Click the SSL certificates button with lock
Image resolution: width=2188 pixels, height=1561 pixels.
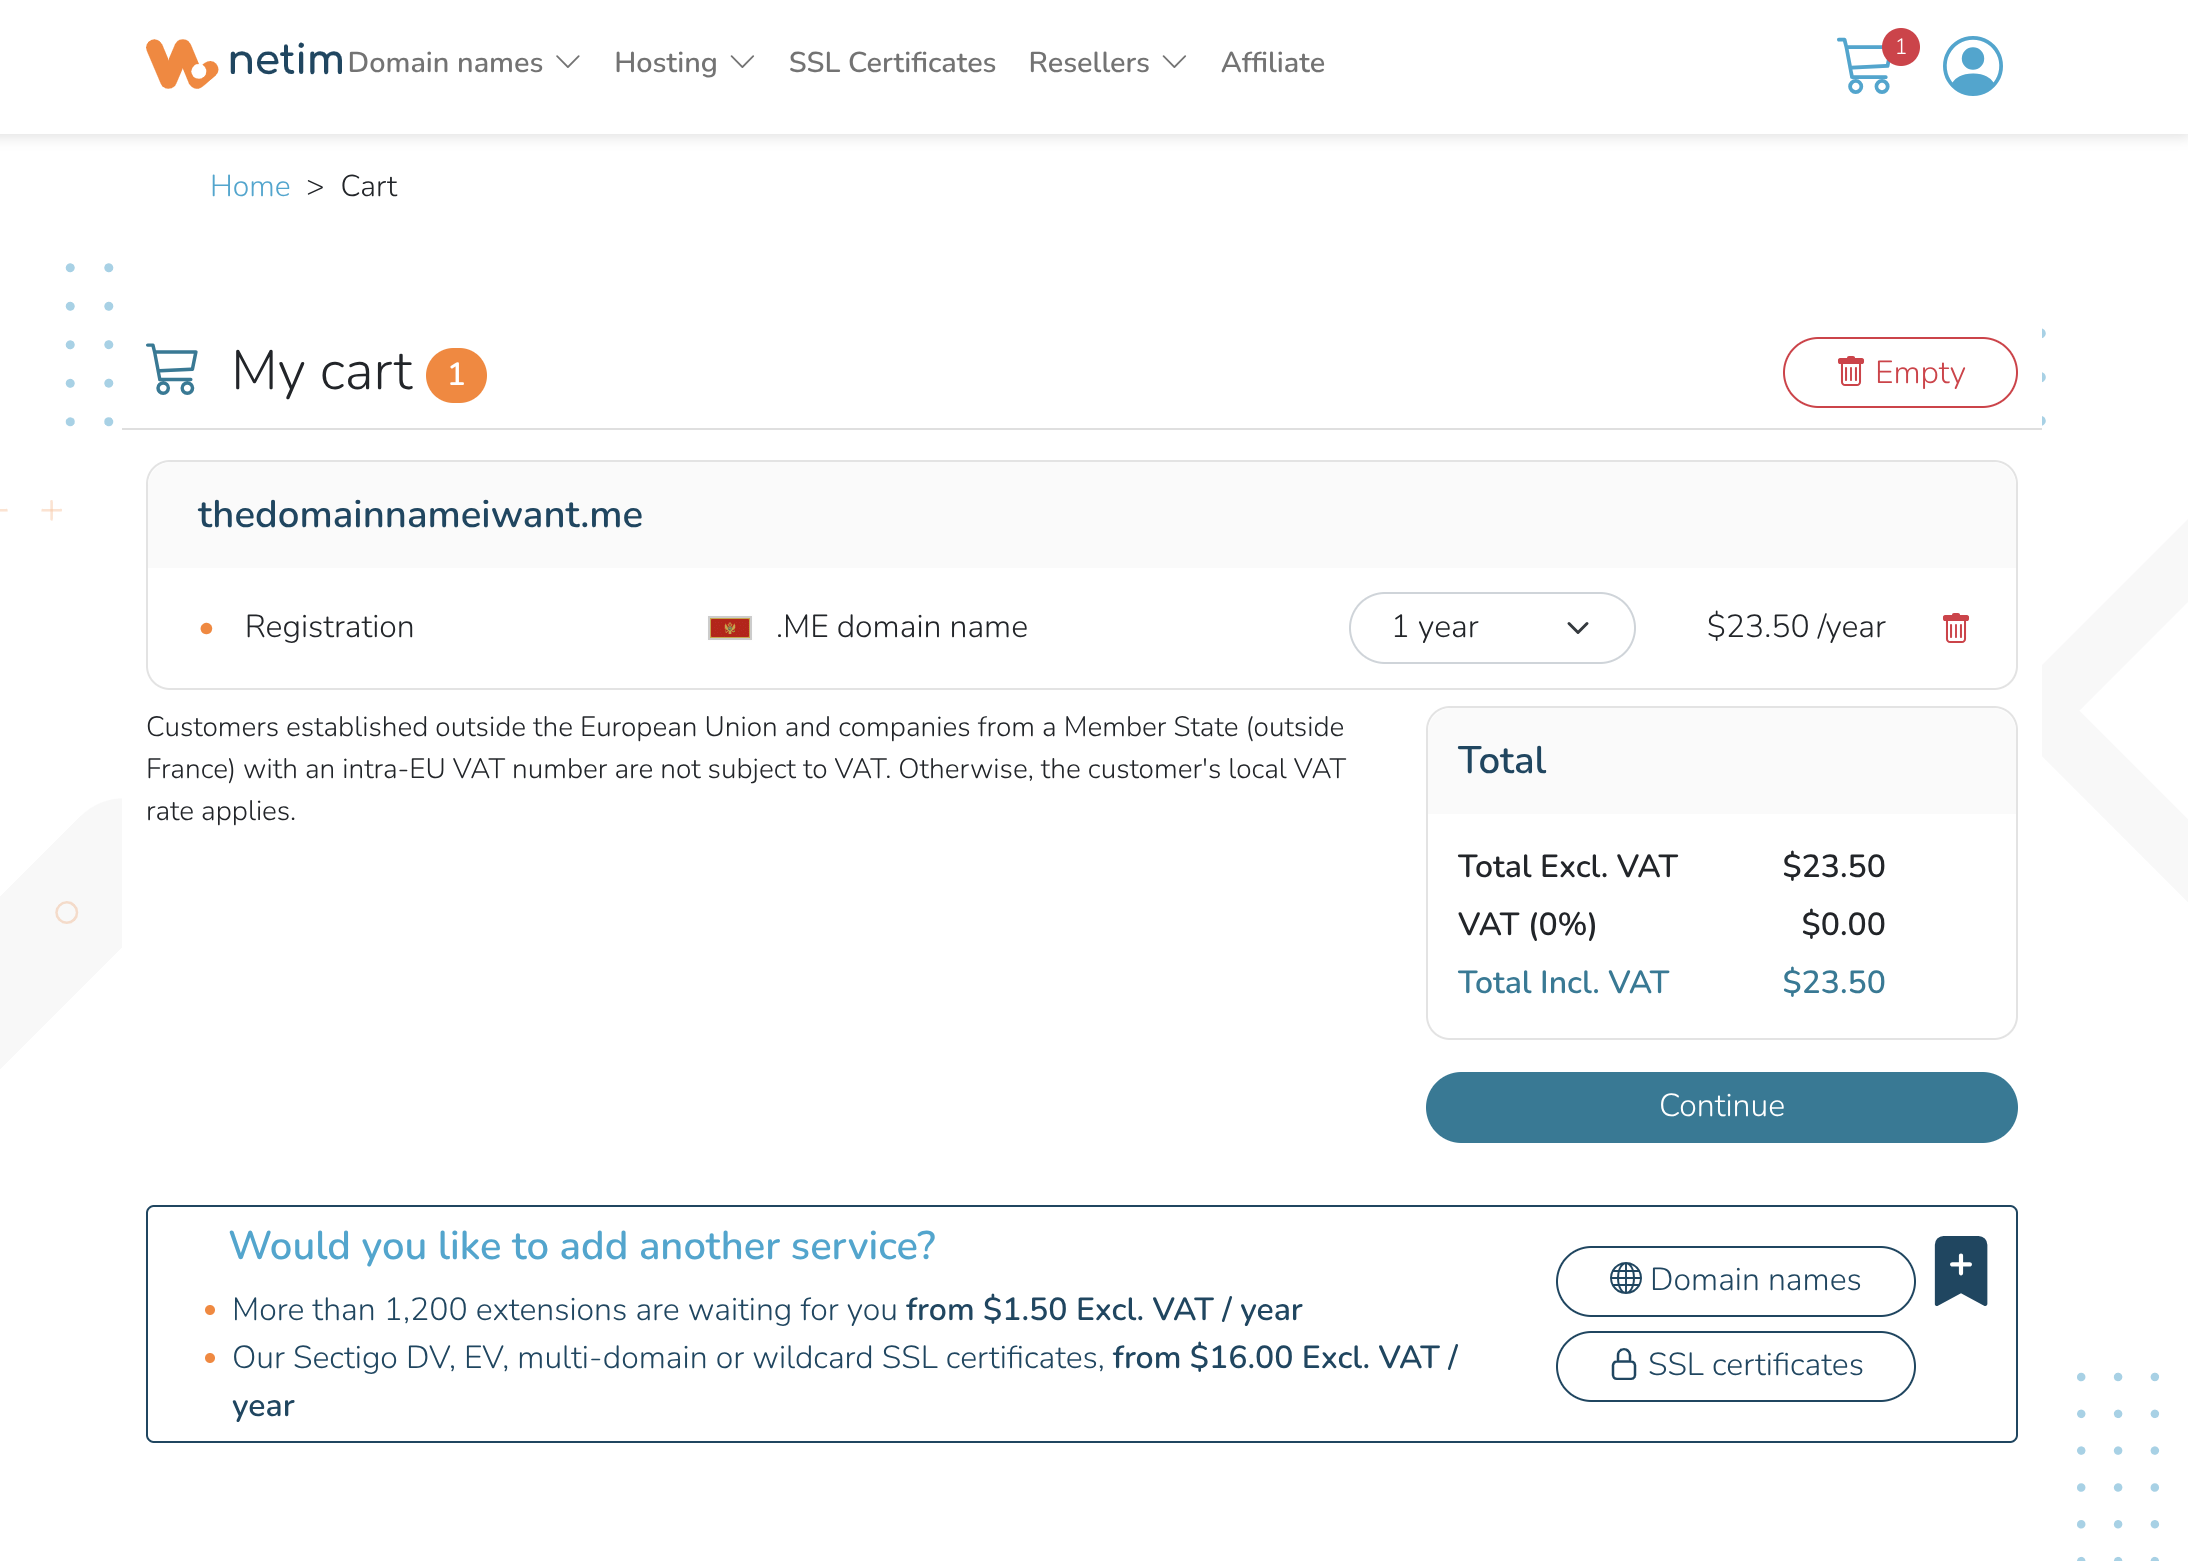tap(1735, 1365)
